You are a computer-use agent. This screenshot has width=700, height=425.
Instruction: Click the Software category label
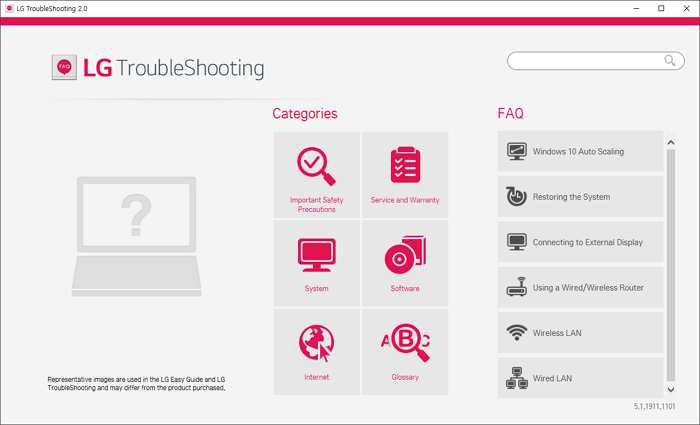[x=405, y=288]
